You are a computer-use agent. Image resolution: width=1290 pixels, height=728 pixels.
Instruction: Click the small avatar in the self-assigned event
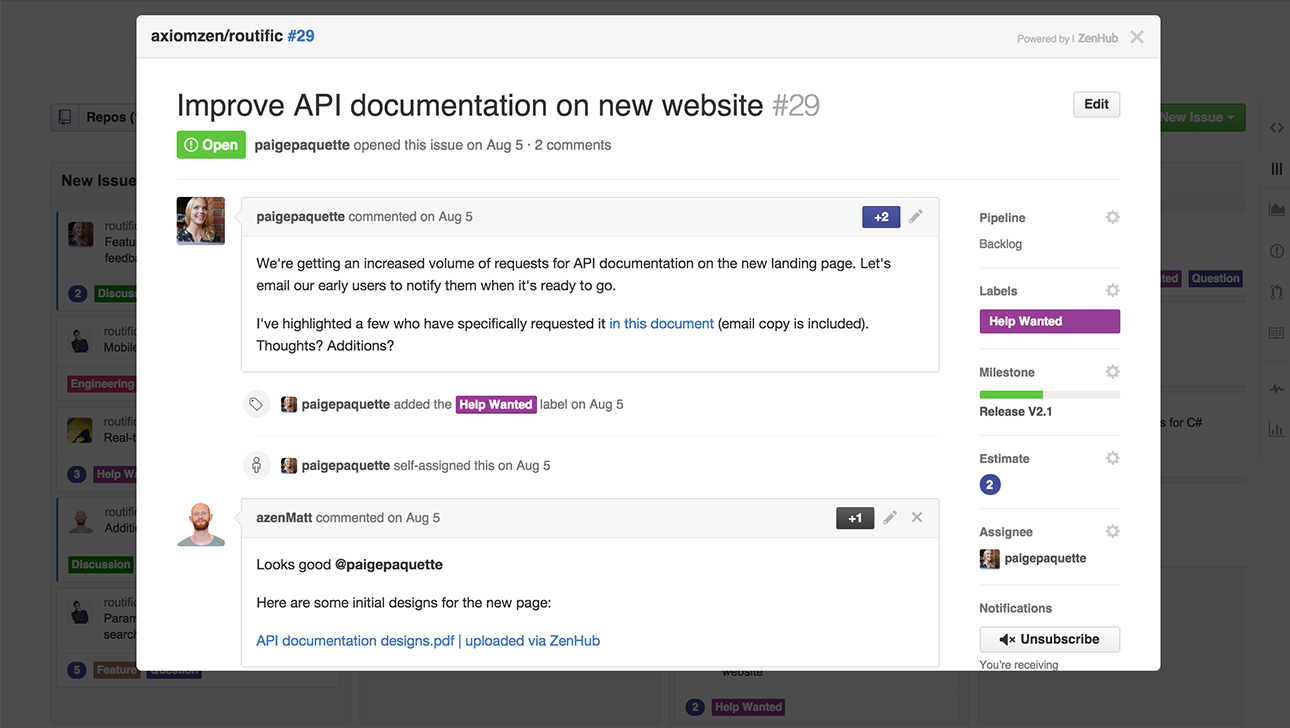pyautogui.click(x=289, y=465)
